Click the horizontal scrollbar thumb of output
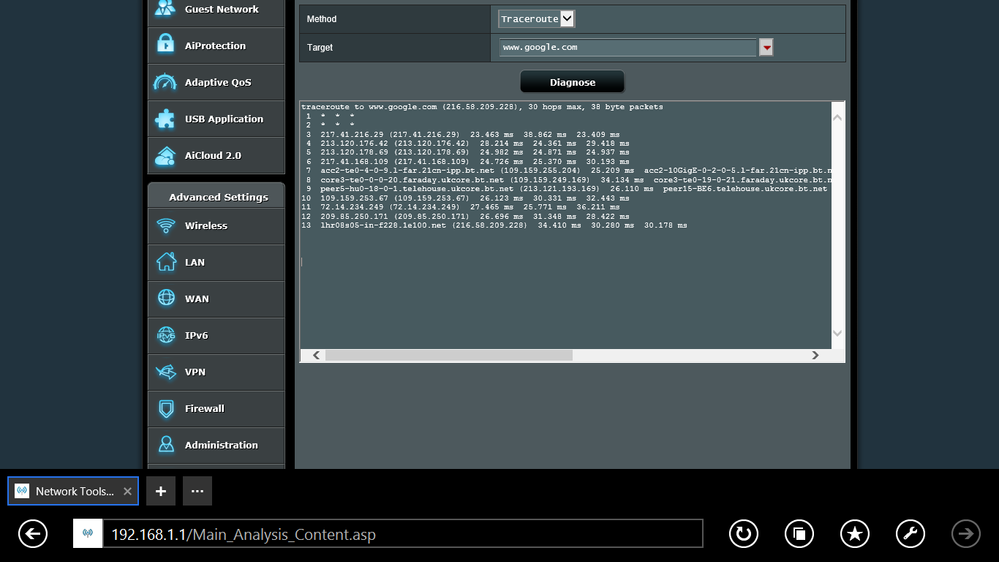This screenshot has width=999, height=562. coord(449,356)
